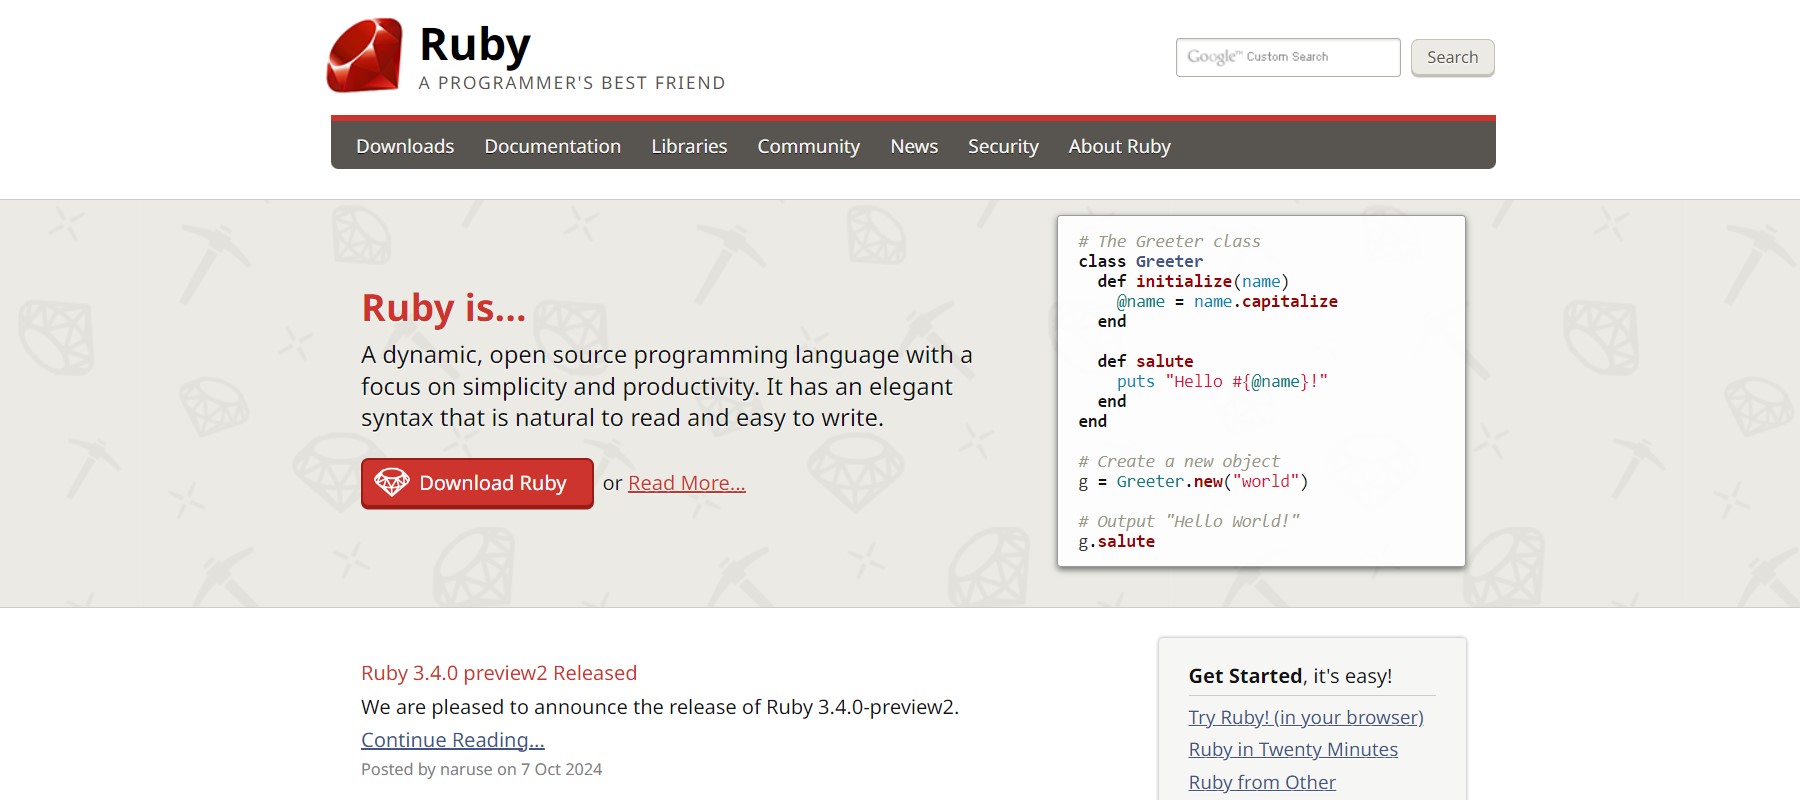Click the gem icon in Download button
Image resolution: width=1800 pixels, height=800 pixels.
392,483
